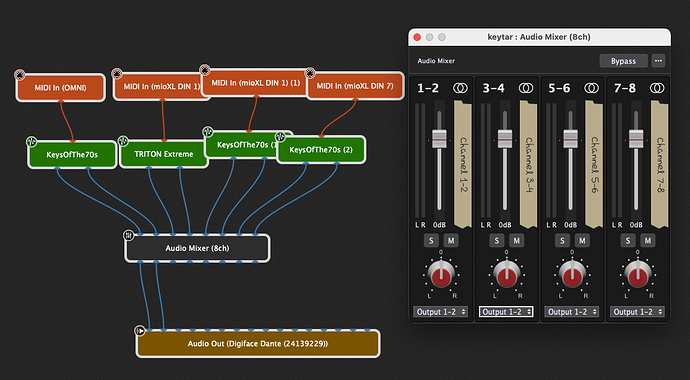690x380 pixels.
Task: Click plugin icon on TRITON Extreme node
Action: coord(123,141)
